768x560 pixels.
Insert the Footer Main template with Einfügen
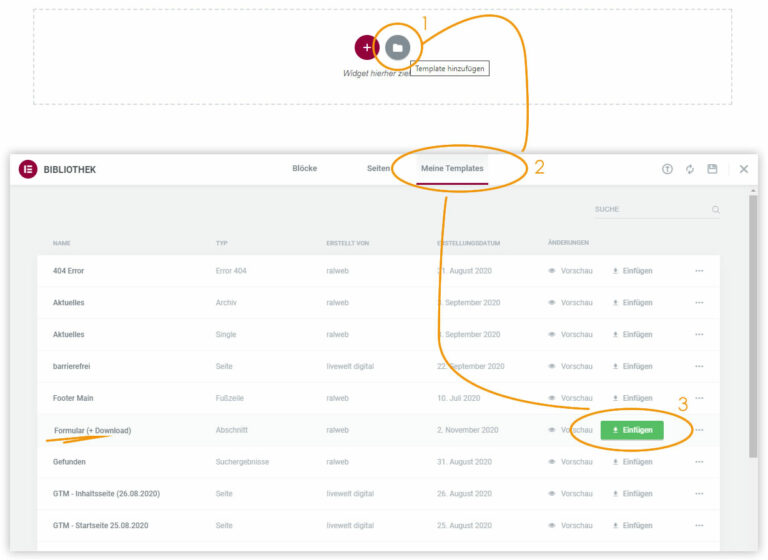coord(632,398)
